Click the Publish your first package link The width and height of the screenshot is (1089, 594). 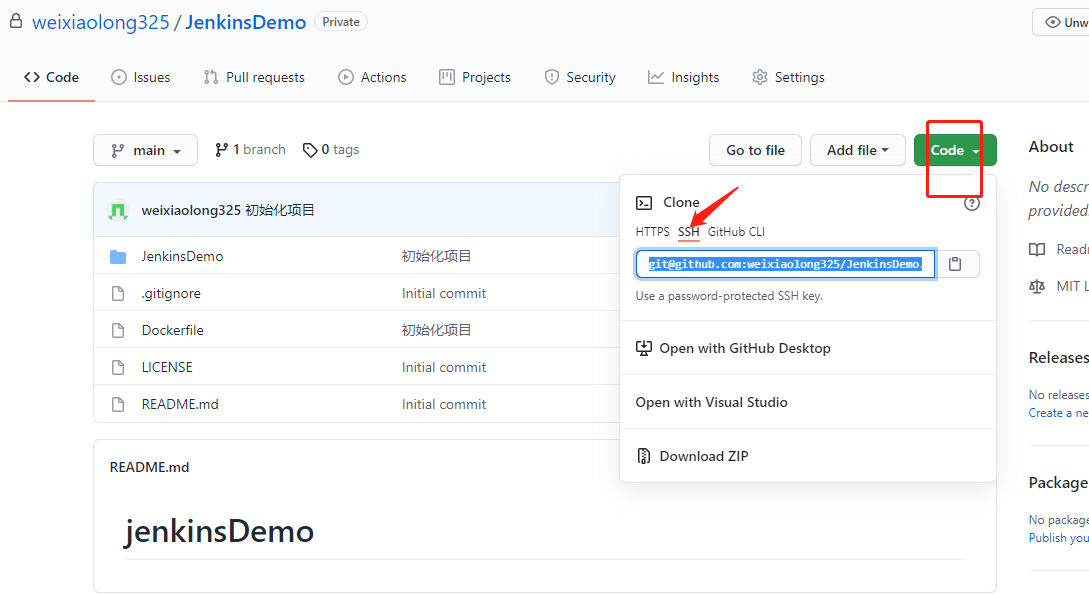[x=1058, y=538]
